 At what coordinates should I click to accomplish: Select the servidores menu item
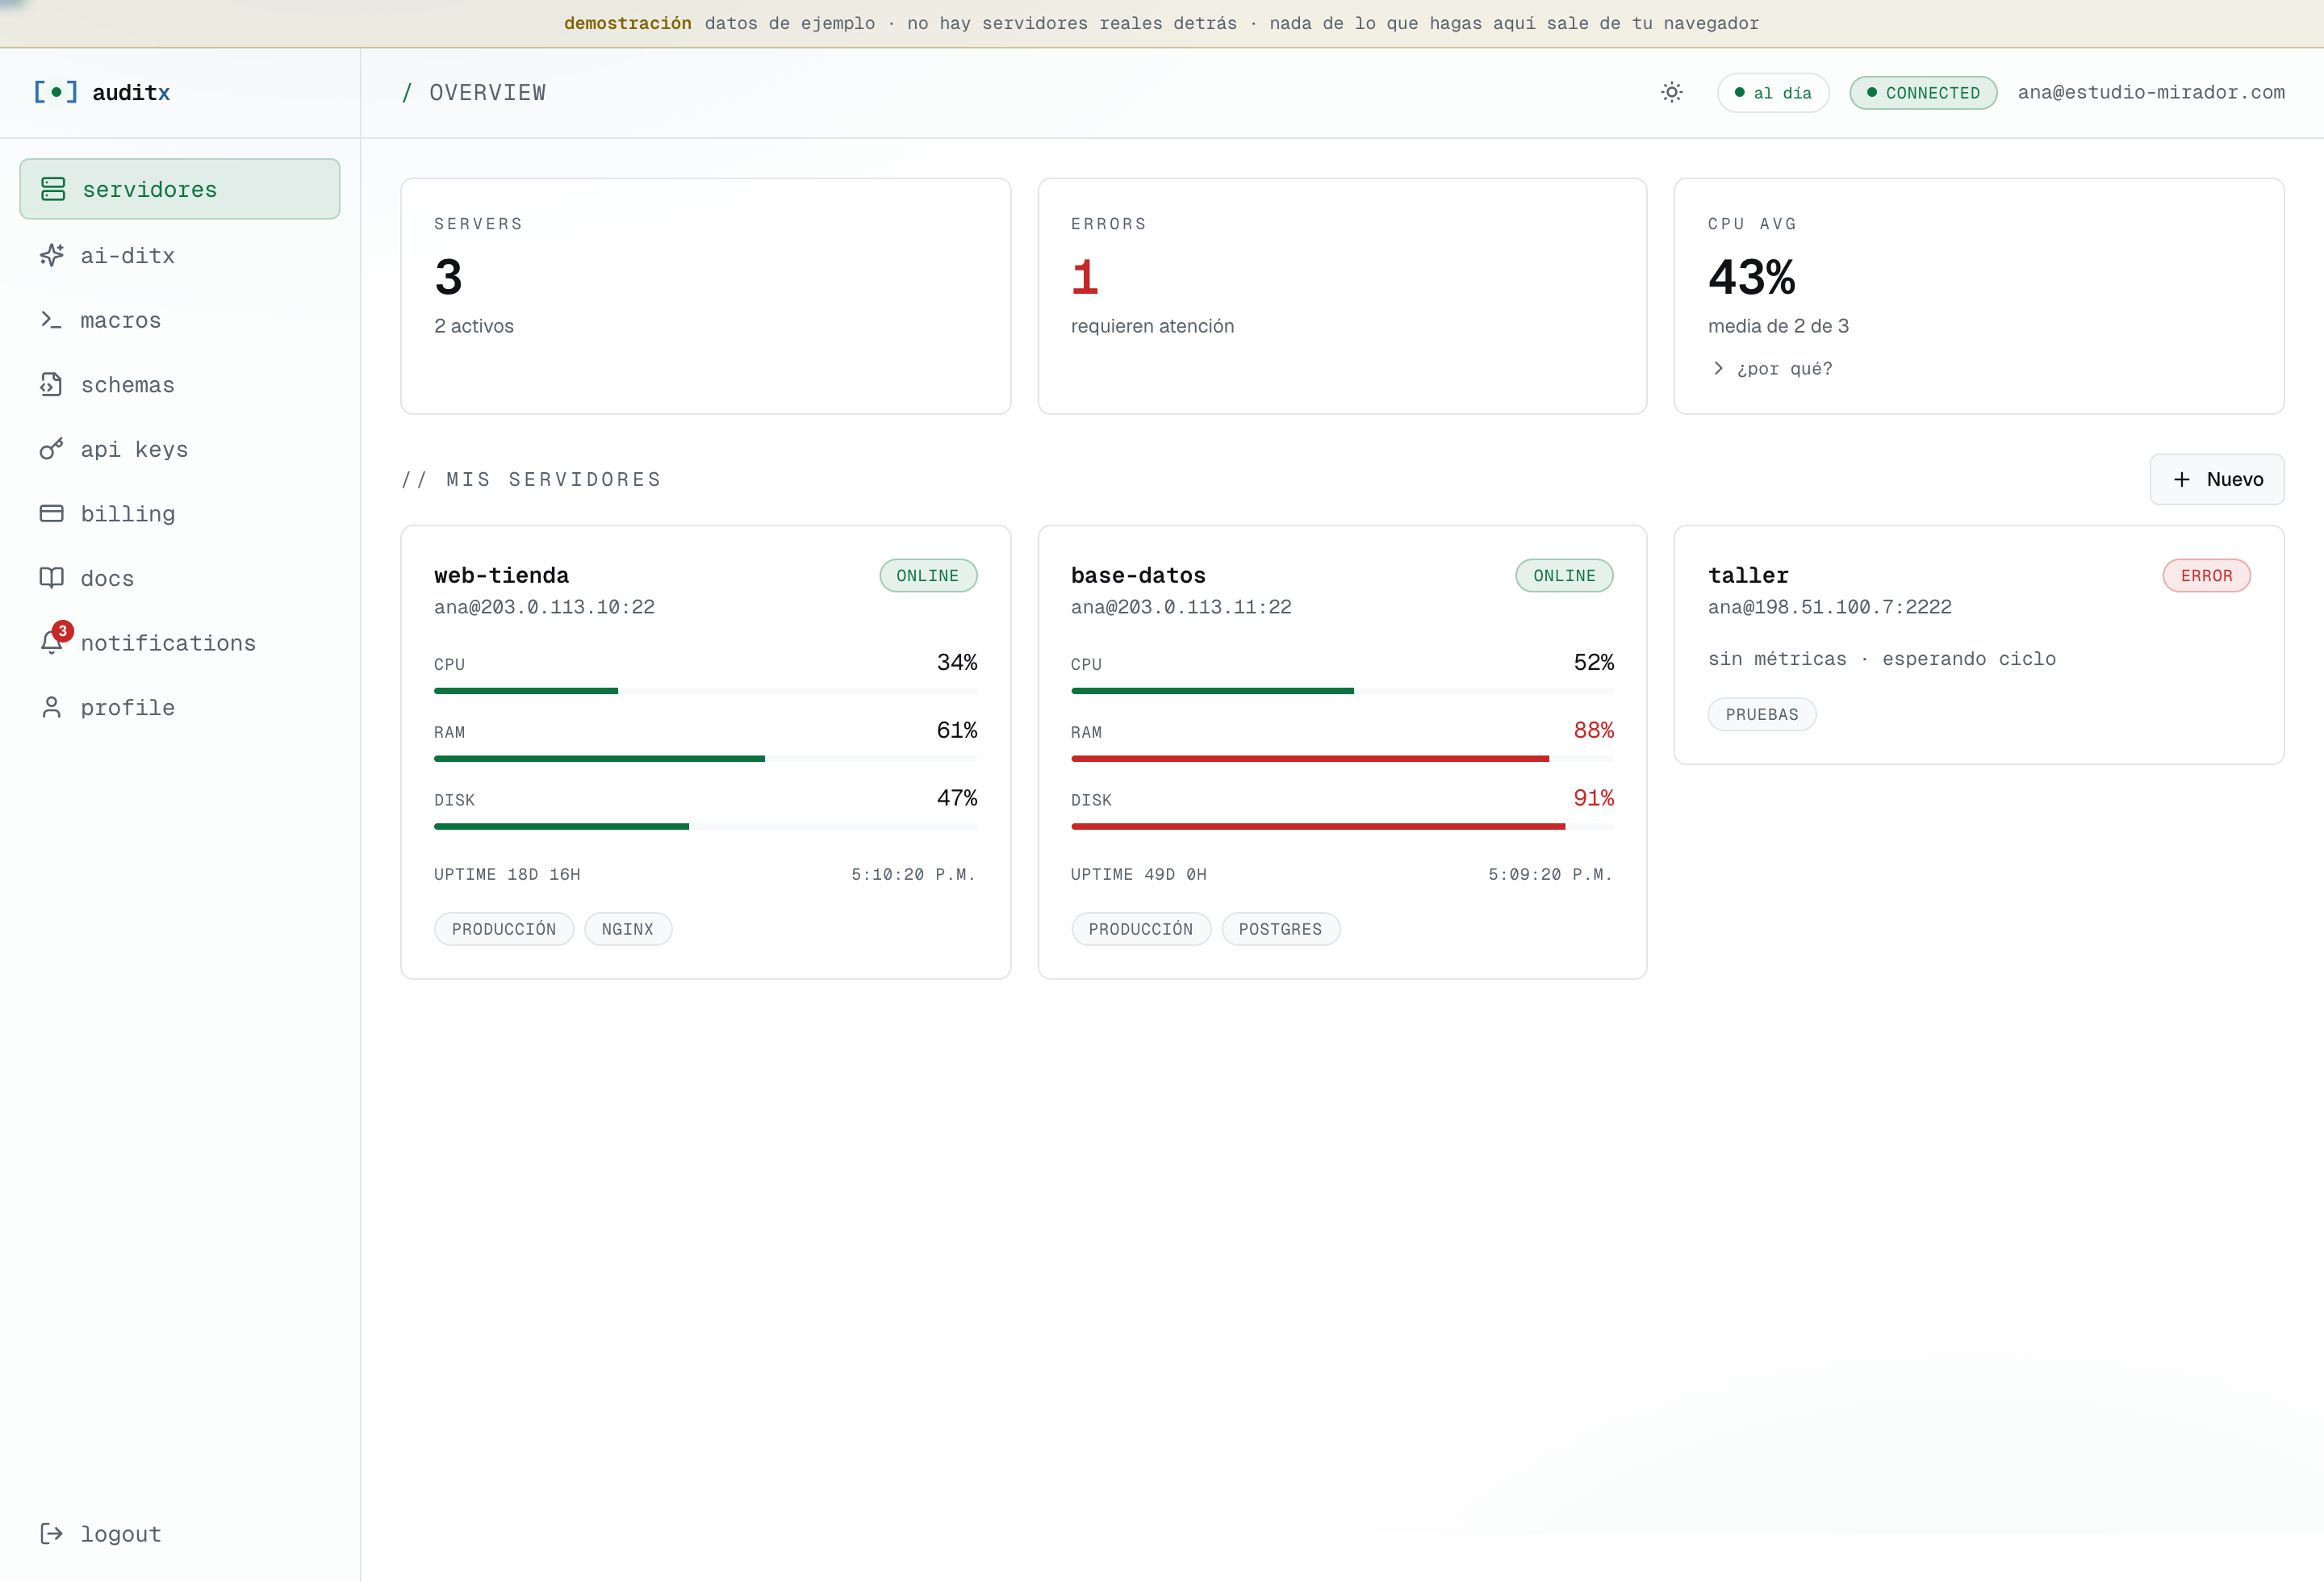click(x=180, y=189)
